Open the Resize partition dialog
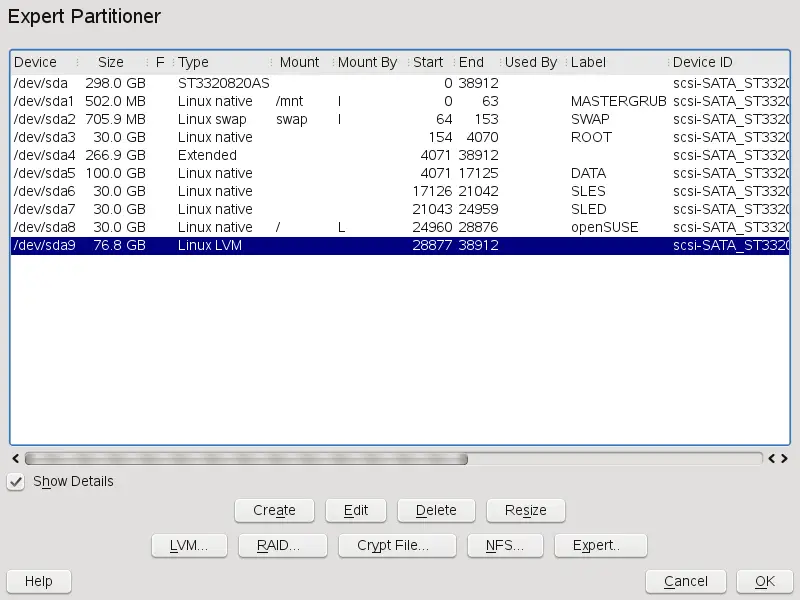The width and height of the screenshot is (800, 600). [x=526, y=510]
